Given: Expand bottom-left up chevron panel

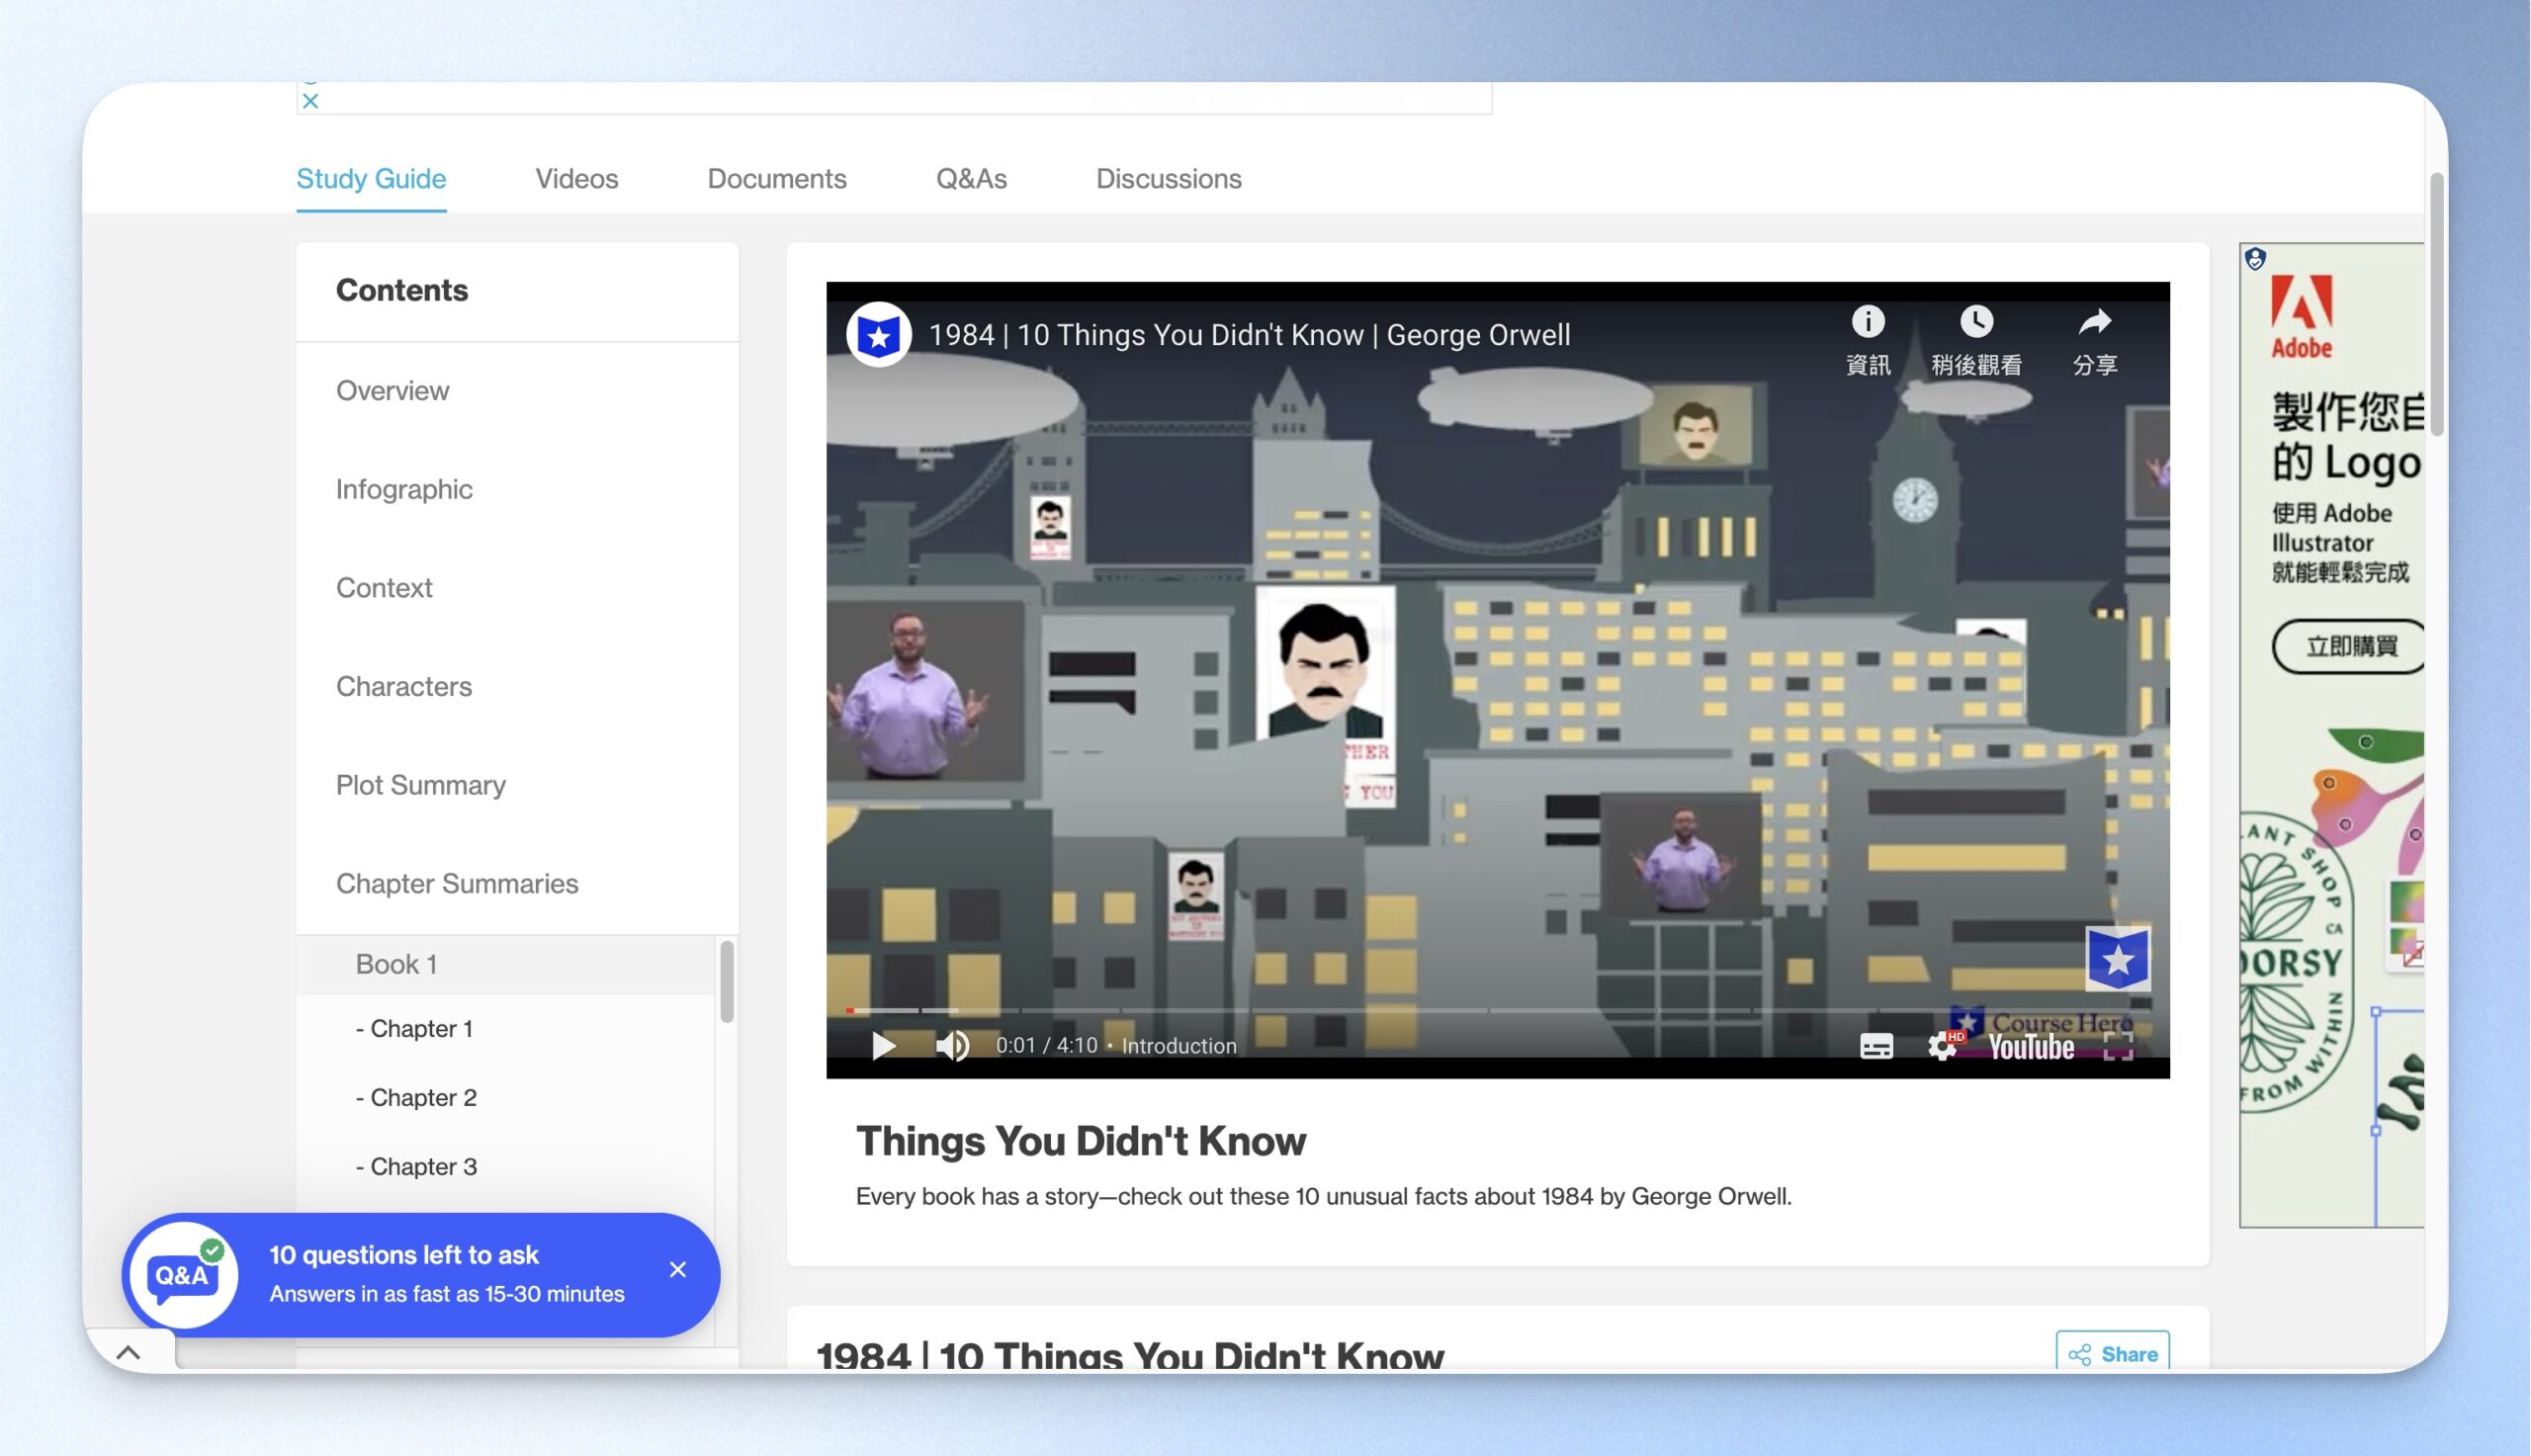Looking at the screenshot, I should [x=128, y=1353].
